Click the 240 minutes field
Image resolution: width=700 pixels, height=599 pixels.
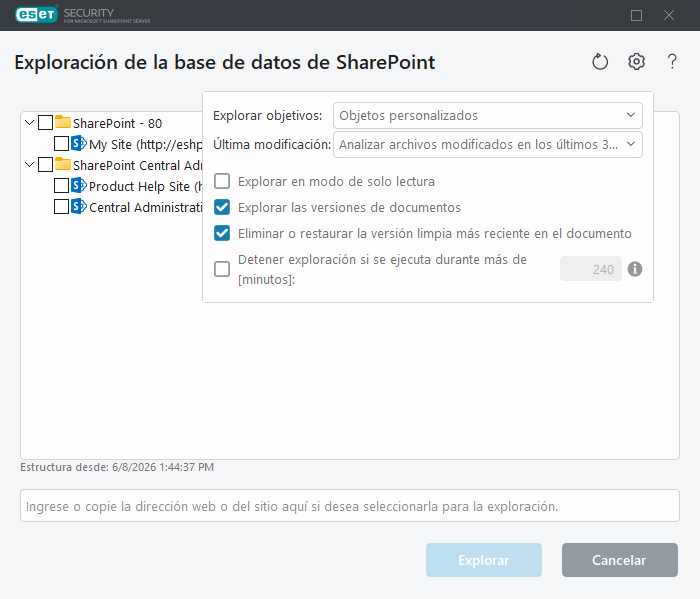(x=591, y=269)
